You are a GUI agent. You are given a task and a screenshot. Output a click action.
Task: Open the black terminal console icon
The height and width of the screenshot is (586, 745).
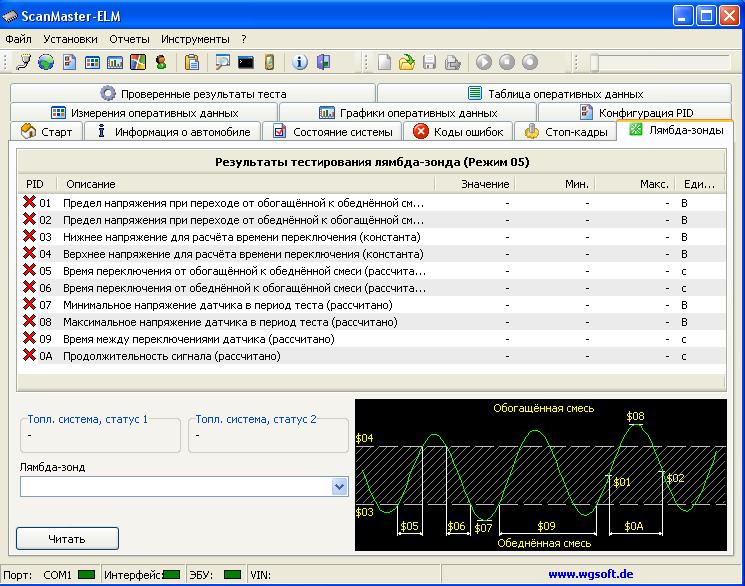246,62
